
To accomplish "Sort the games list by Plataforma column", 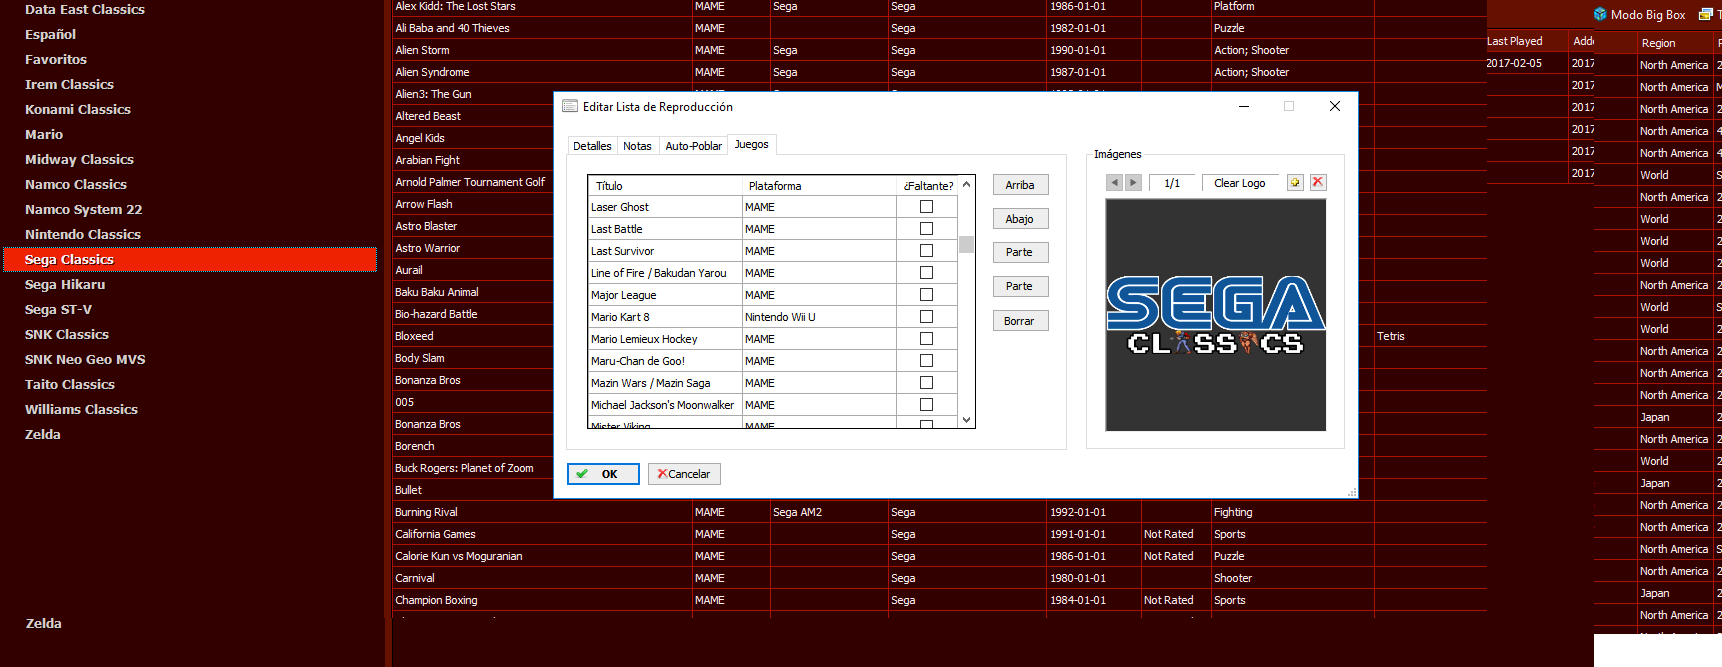I will [819, 186].
